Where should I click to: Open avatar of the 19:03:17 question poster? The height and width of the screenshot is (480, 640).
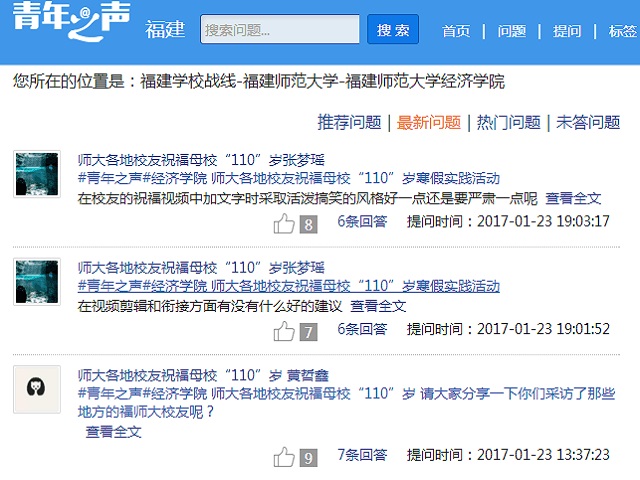[x=37, y=174]
